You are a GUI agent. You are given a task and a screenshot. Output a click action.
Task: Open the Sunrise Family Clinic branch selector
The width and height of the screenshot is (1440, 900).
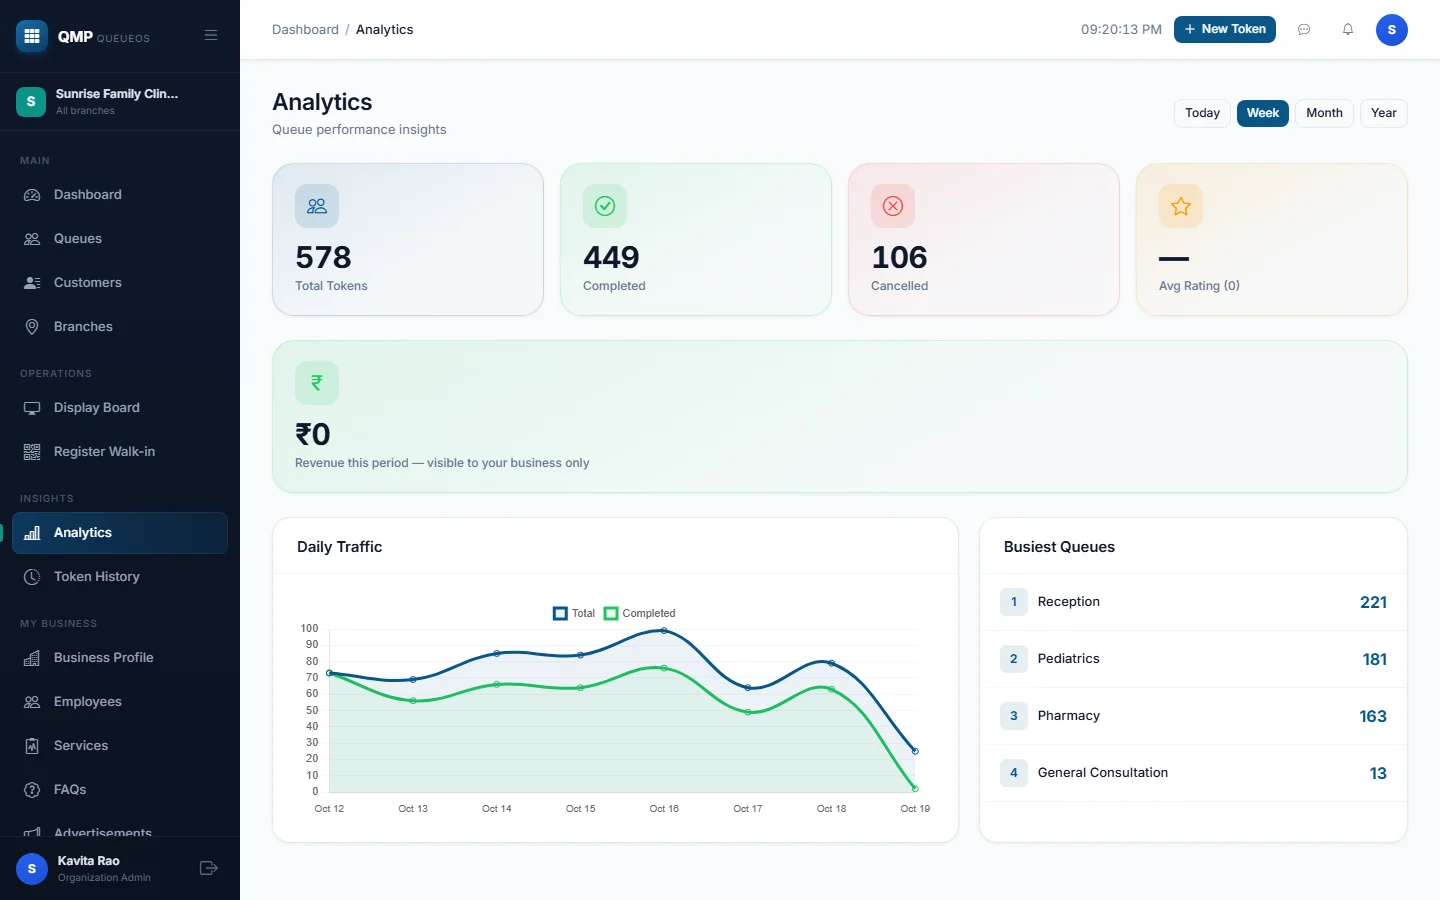[120, 101]
